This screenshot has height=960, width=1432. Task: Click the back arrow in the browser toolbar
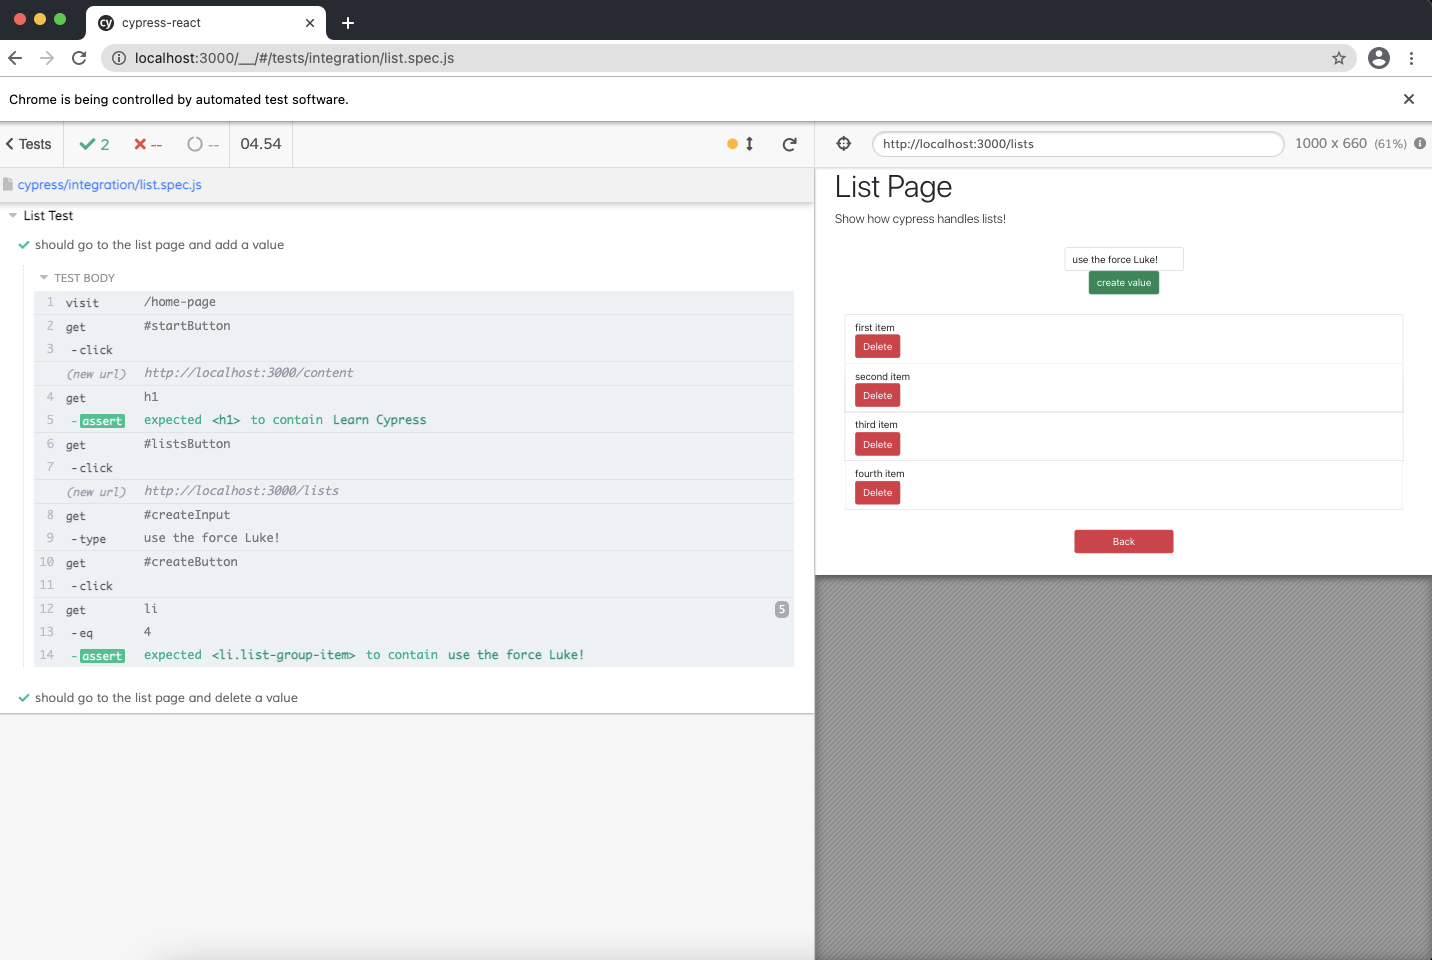pyautogui.click(x=14, y=58)
